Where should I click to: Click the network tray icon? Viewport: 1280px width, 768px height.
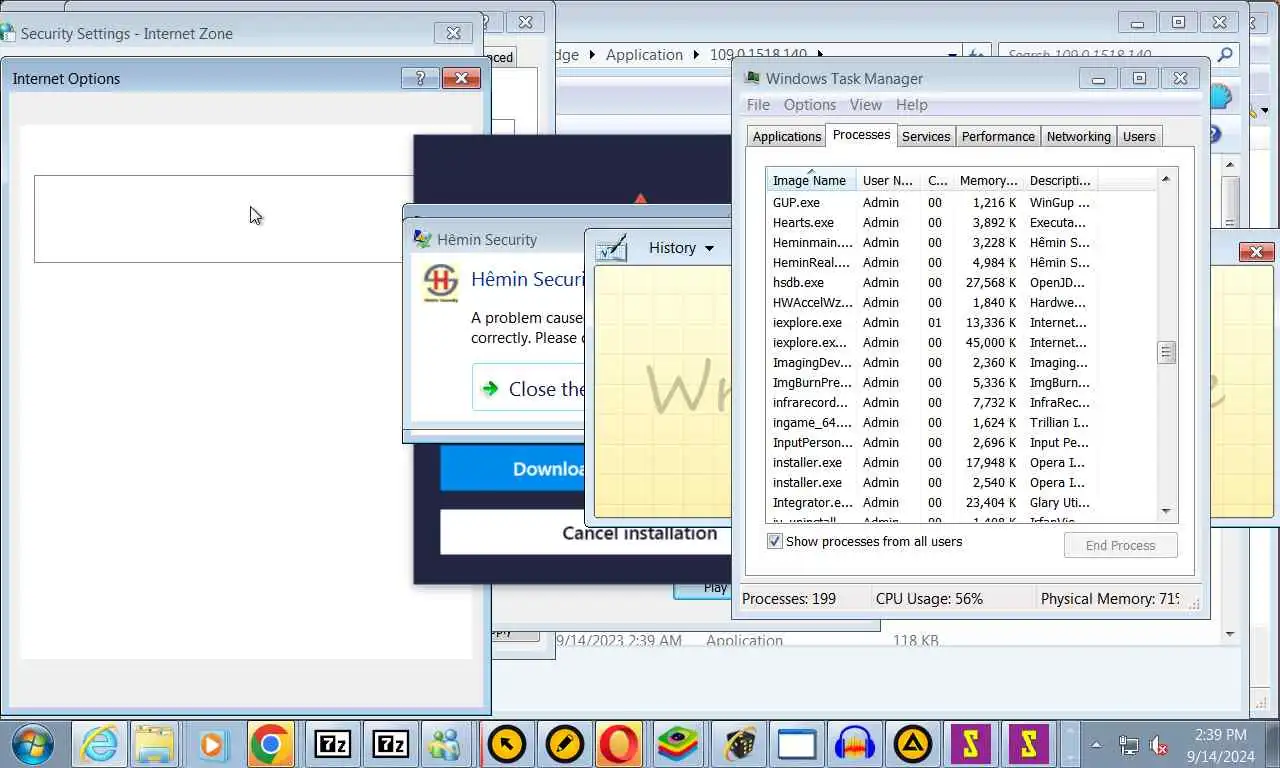pos(1129,745)
